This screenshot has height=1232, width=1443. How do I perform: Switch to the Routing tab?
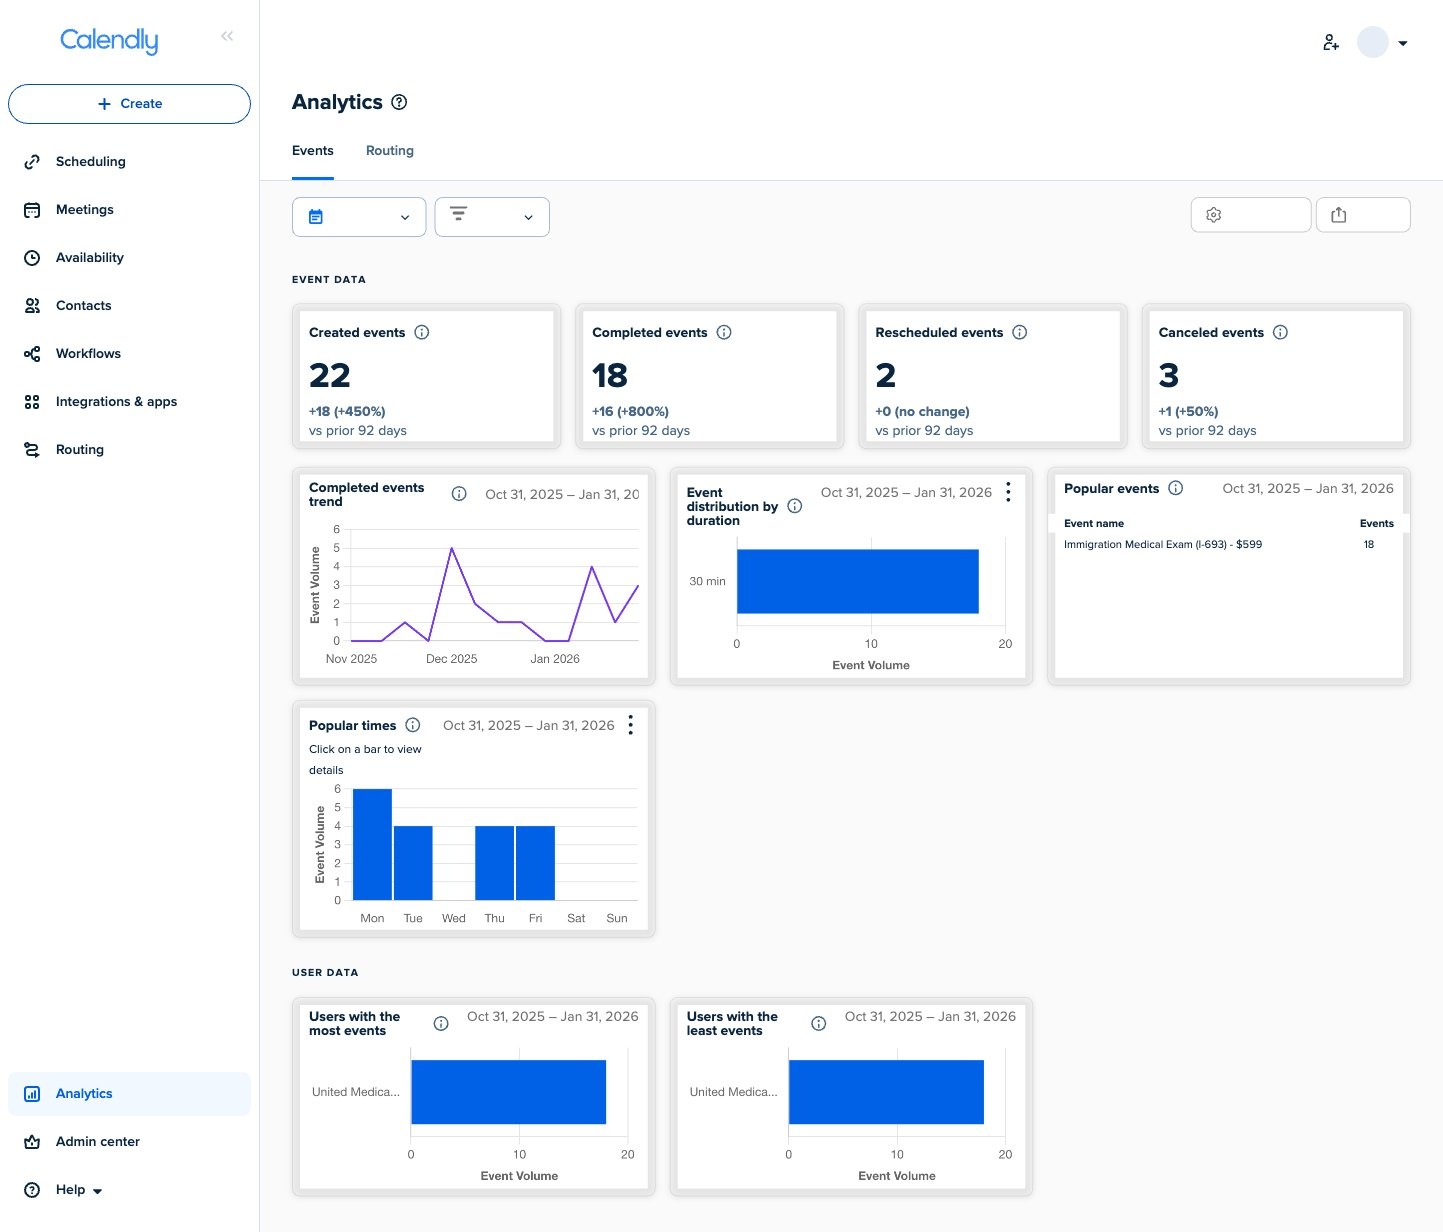tap(389, 150)
